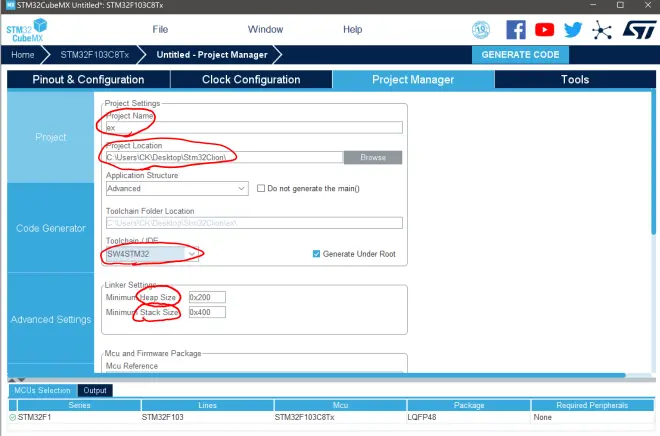Select the Project side section
The height and width of the screenshot is (436, 660).
point(51,137)
